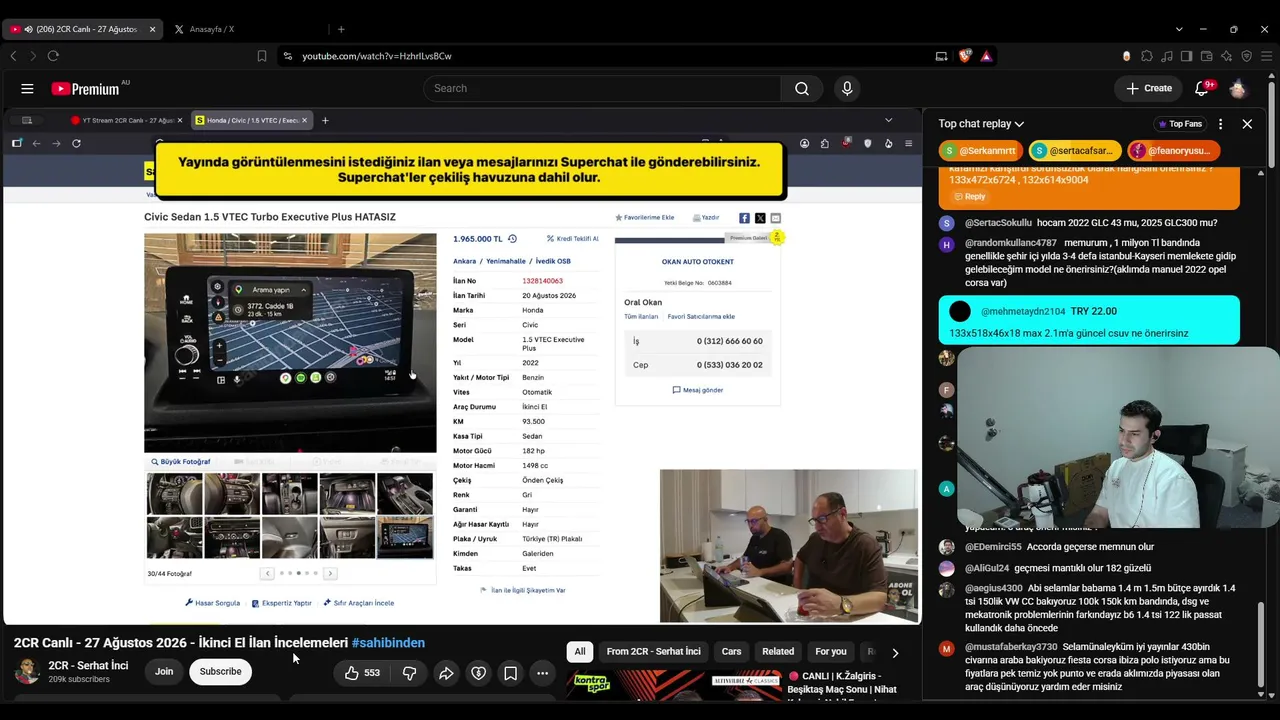Open the browser tab search chevron

tap(1179, 29)
